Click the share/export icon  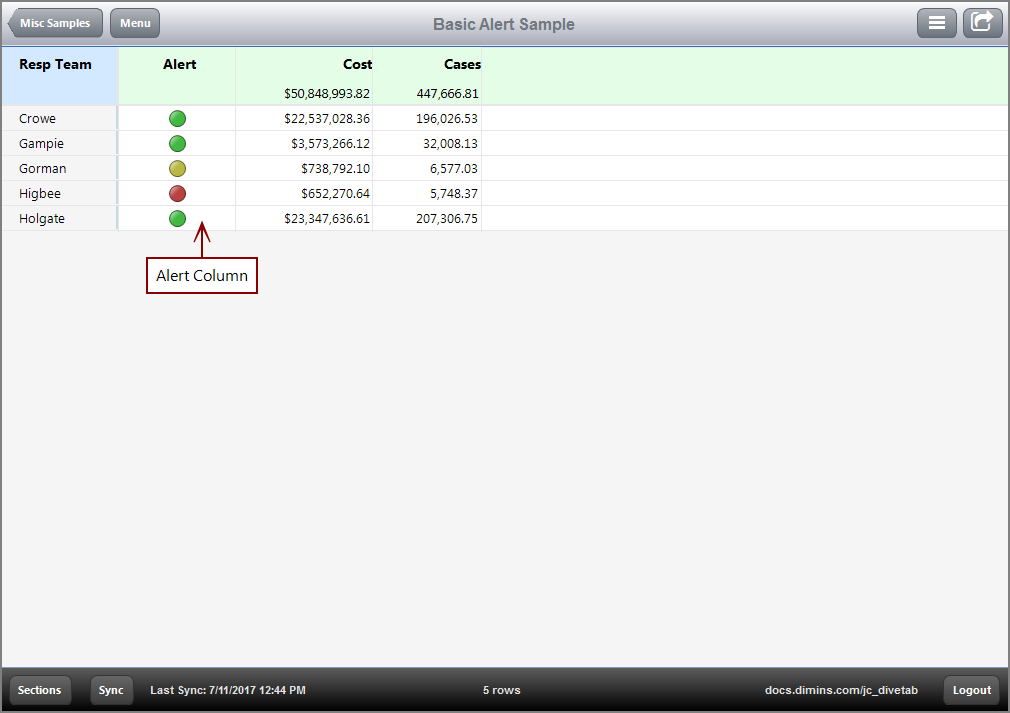click(982, 23)
